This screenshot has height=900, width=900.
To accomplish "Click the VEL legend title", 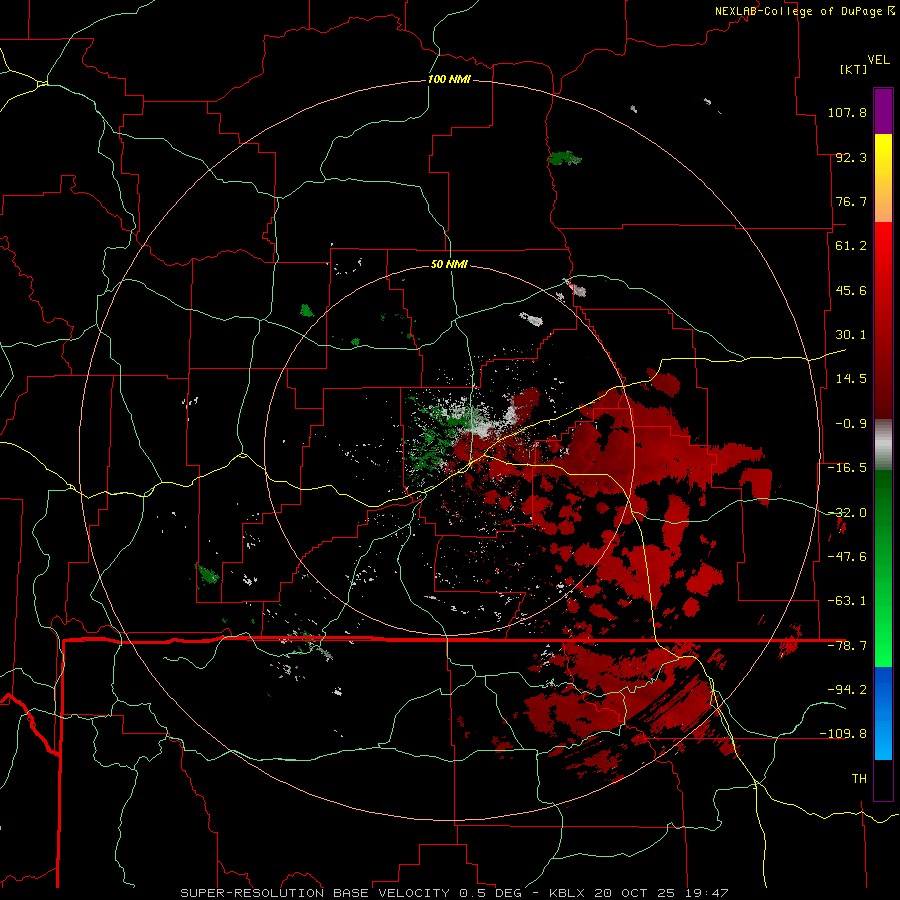I will [878, 60].
